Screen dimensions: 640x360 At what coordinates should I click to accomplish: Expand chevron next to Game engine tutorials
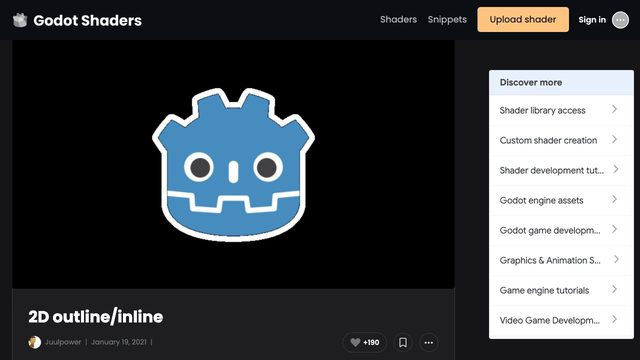614,290
